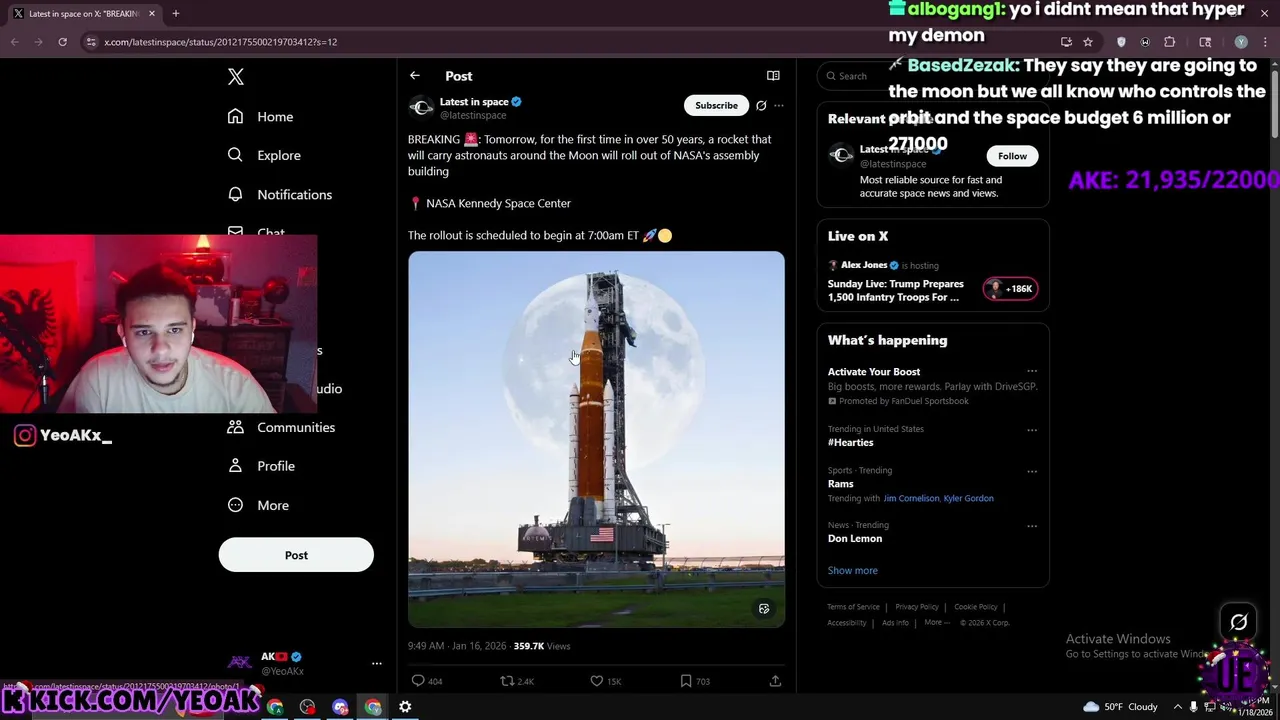Image resolution: width=1280 pixels, height=720 pixels.
Task: Click the browser back arrow
Action: tap(14, 42)
